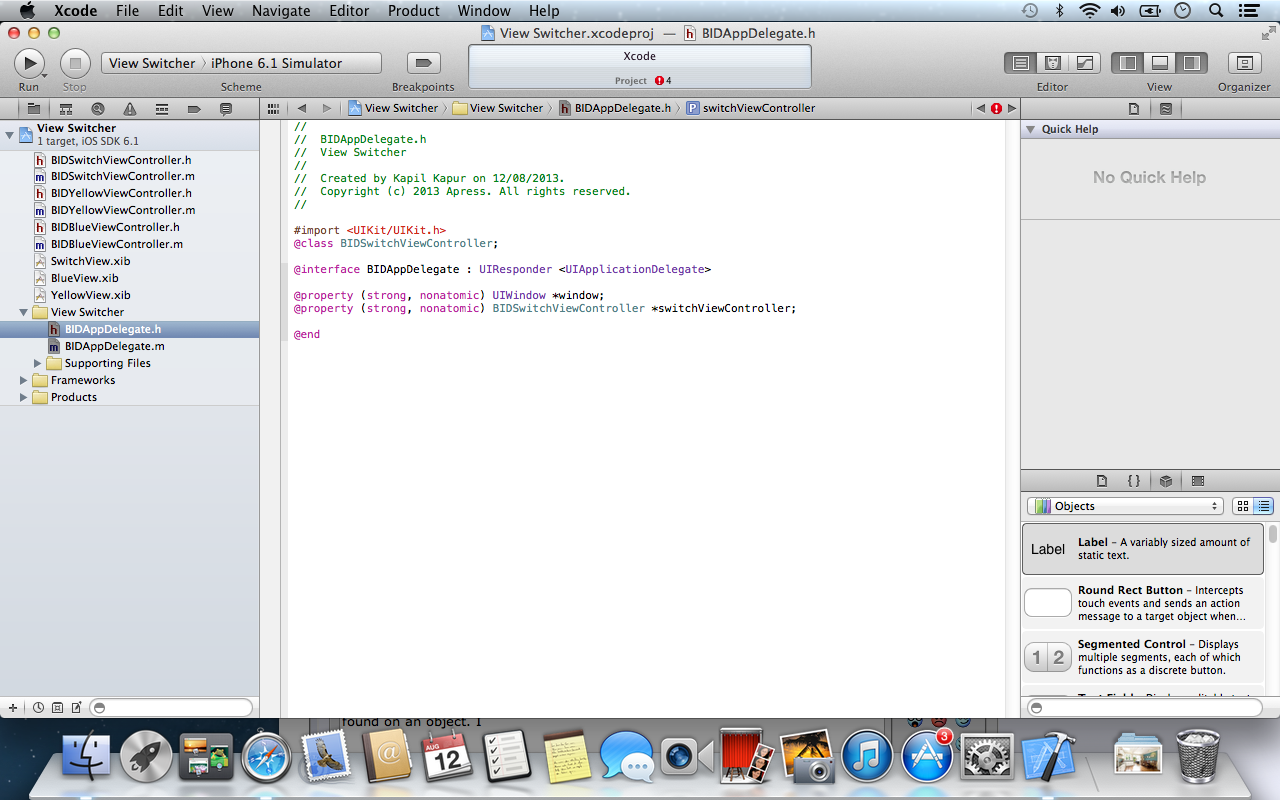Show the Quick Help inspector

pyautogui.click(x=1166, y=108)
